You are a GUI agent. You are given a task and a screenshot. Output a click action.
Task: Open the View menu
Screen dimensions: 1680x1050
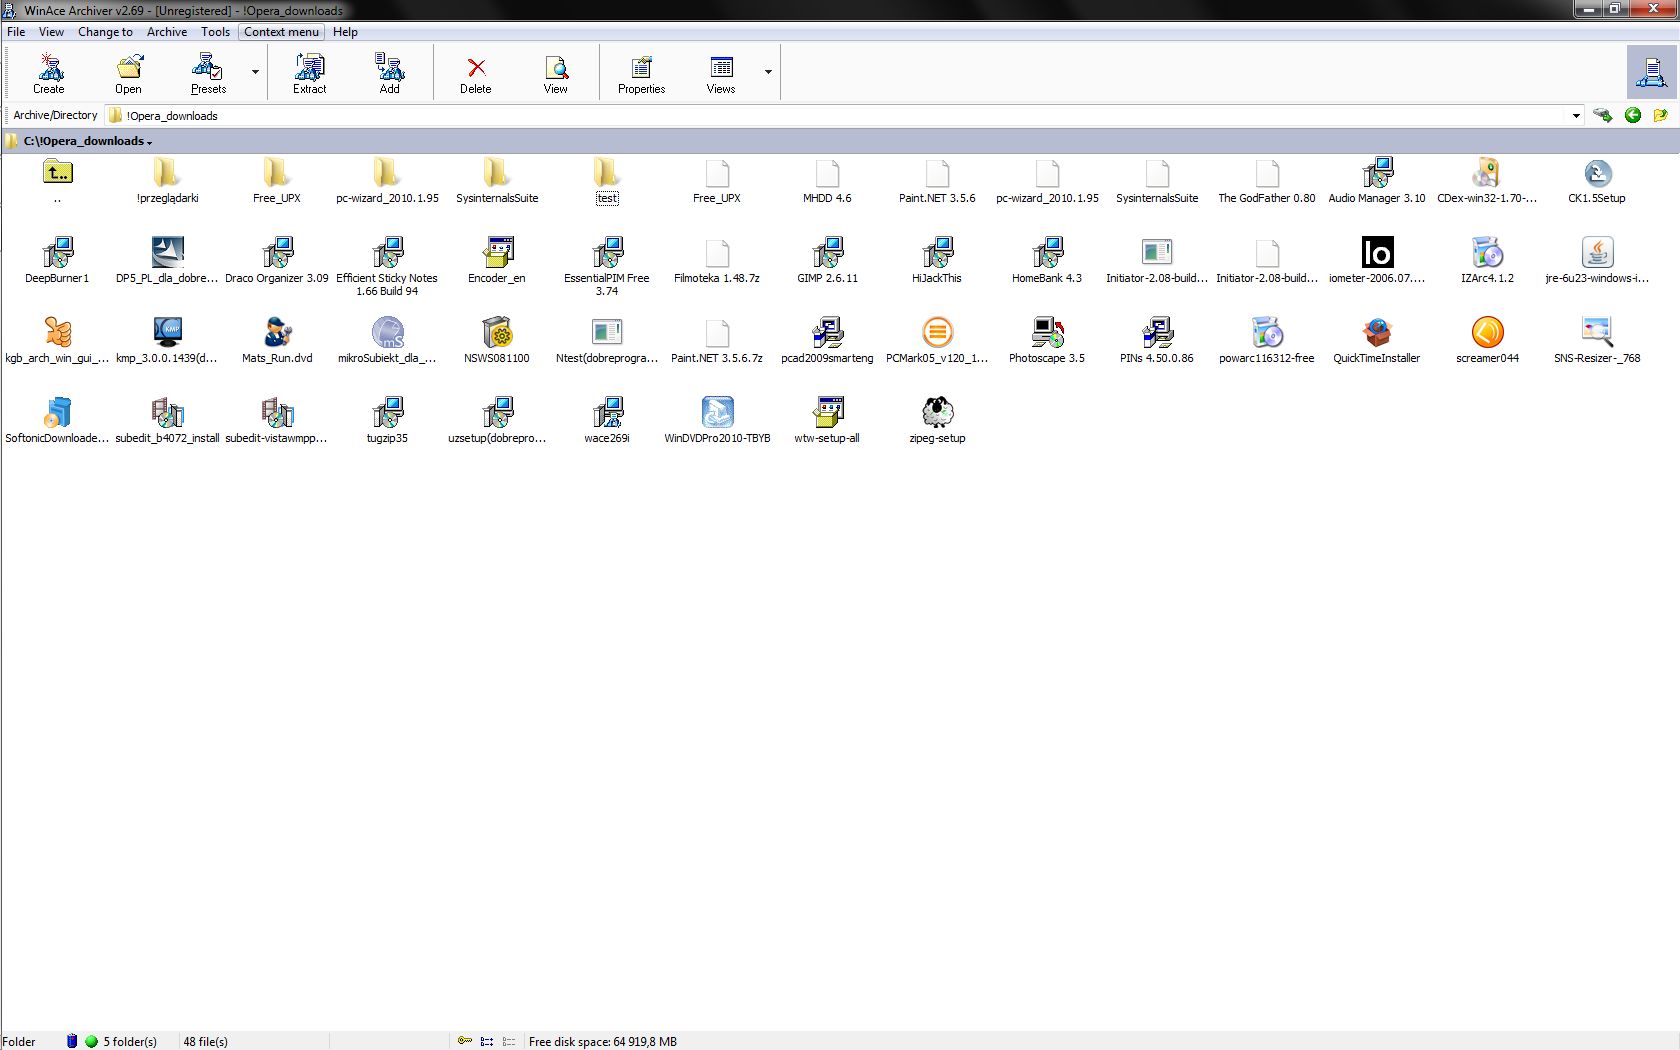51,32
